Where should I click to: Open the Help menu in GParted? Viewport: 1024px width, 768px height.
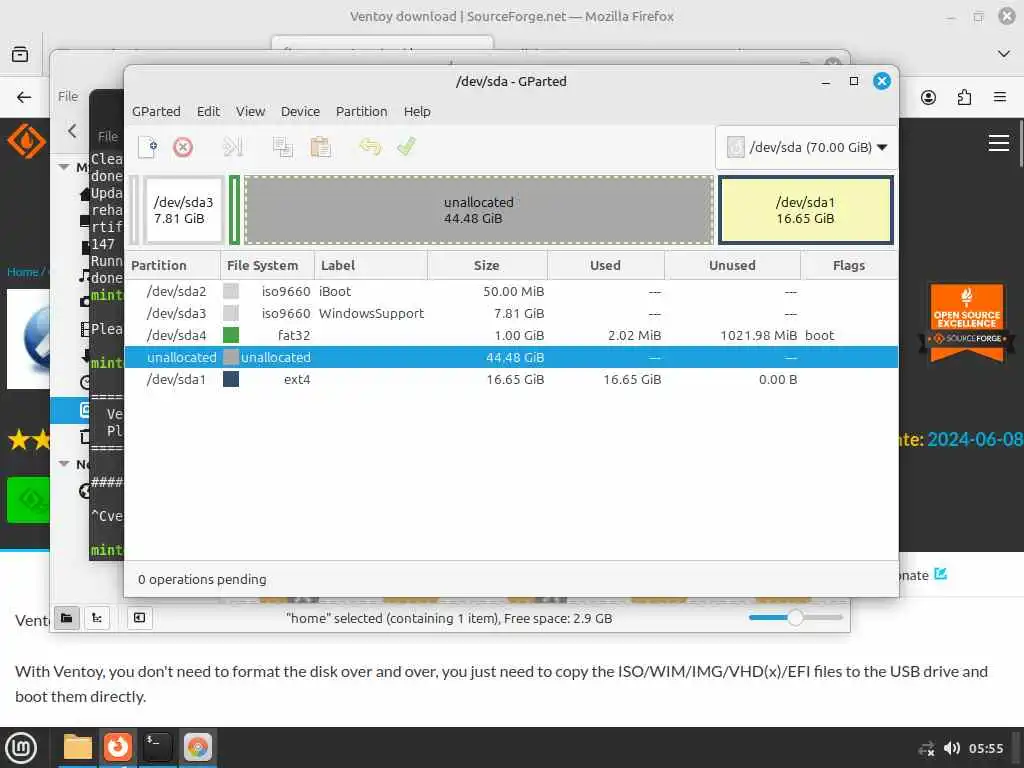click(417, 112)
